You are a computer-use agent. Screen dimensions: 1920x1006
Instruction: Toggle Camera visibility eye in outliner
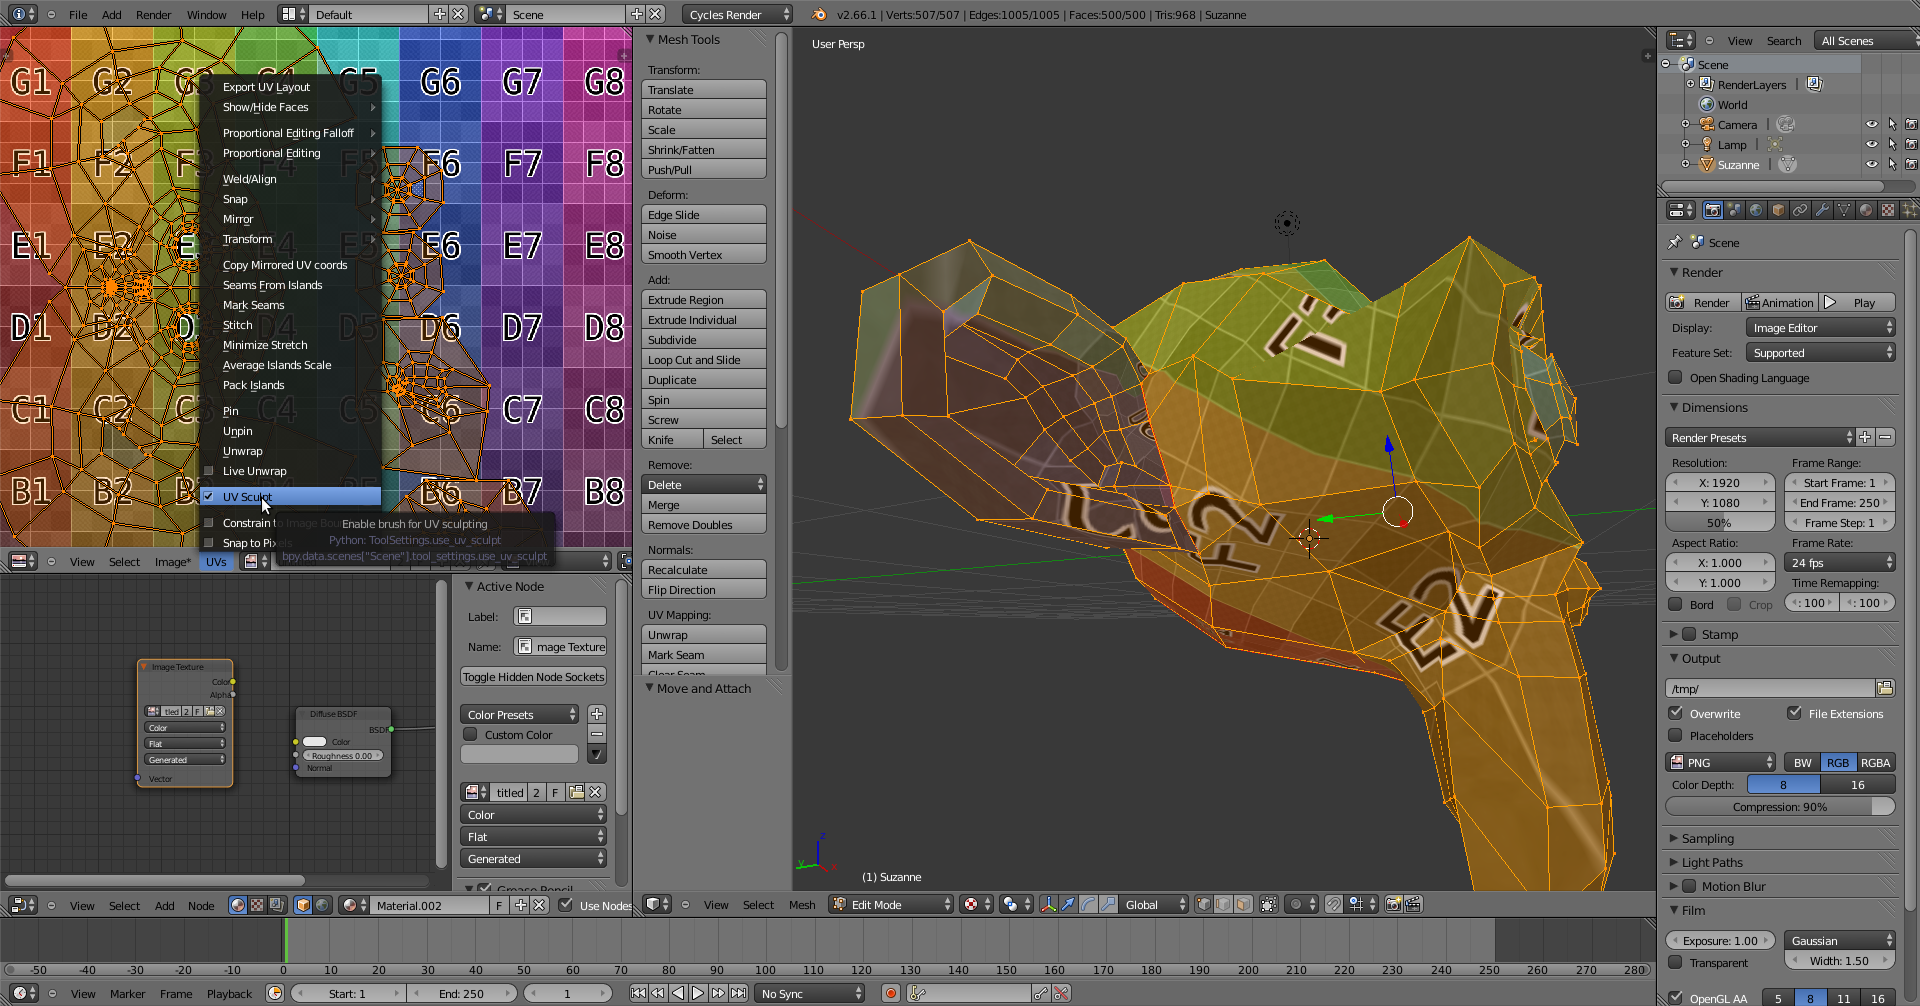[1872, 124]
